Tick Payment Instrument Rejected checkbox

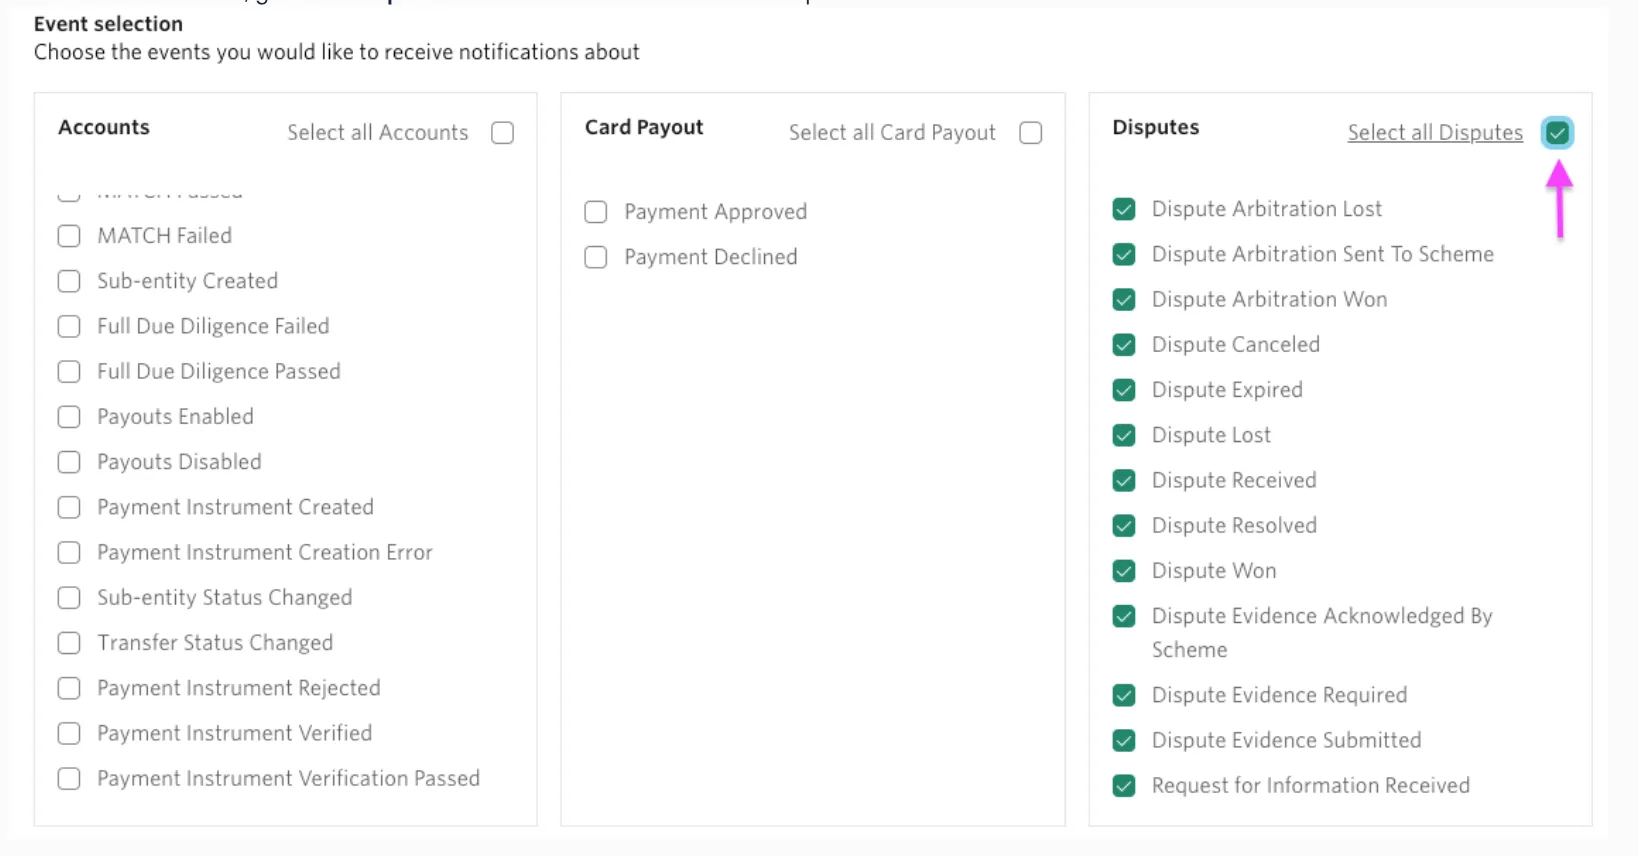pos(69,688)
